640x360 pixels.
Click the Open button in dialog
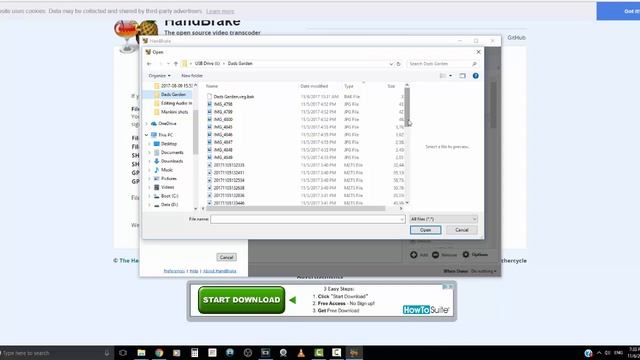pos(425,230)
